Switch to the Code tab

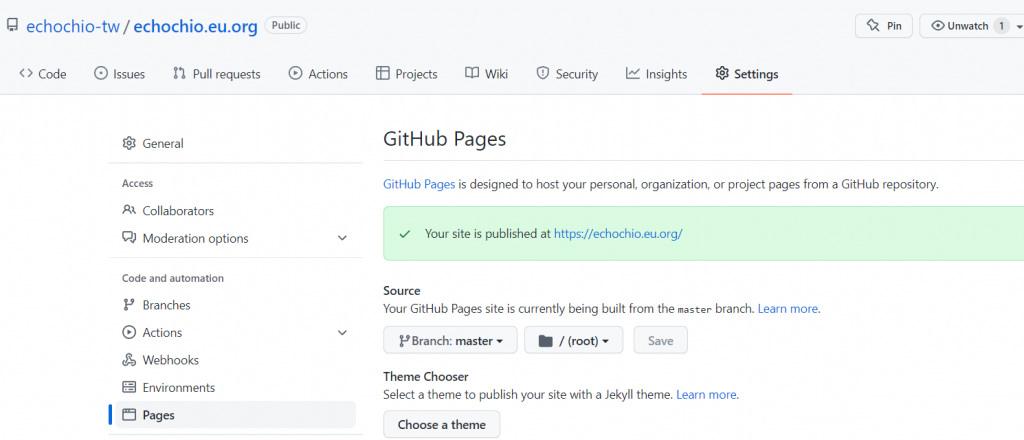pos(43,74)
